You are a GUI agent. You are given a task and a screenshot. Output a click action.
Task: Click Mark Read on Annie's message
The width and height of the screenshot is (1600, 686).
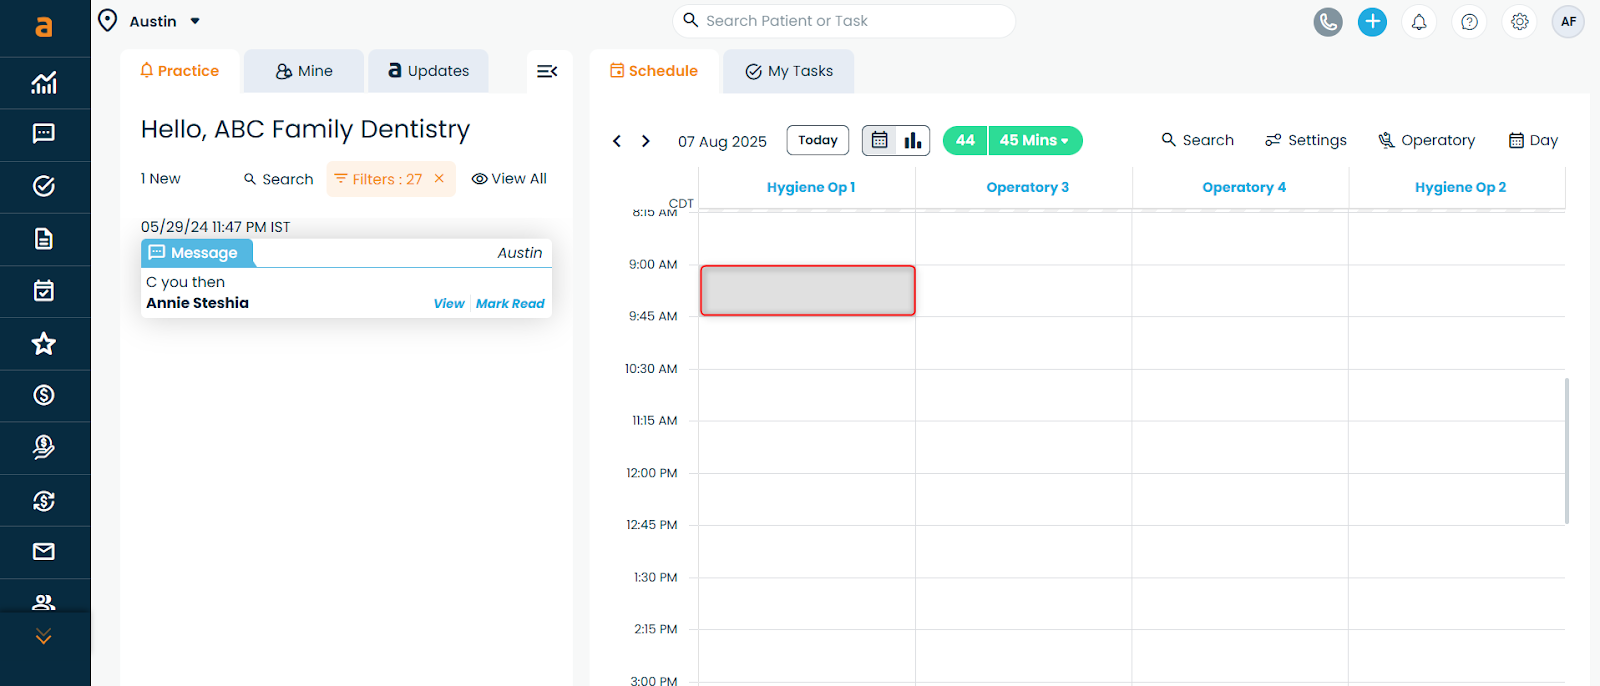[510, 304]
